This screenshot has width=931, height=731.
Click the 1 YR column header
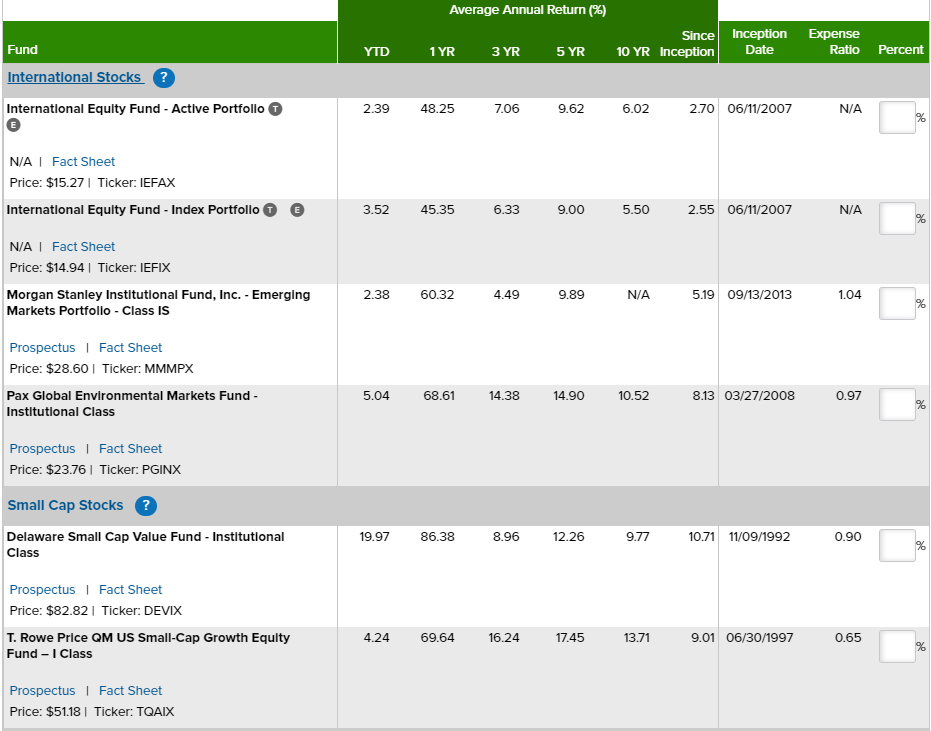[442, 52]
